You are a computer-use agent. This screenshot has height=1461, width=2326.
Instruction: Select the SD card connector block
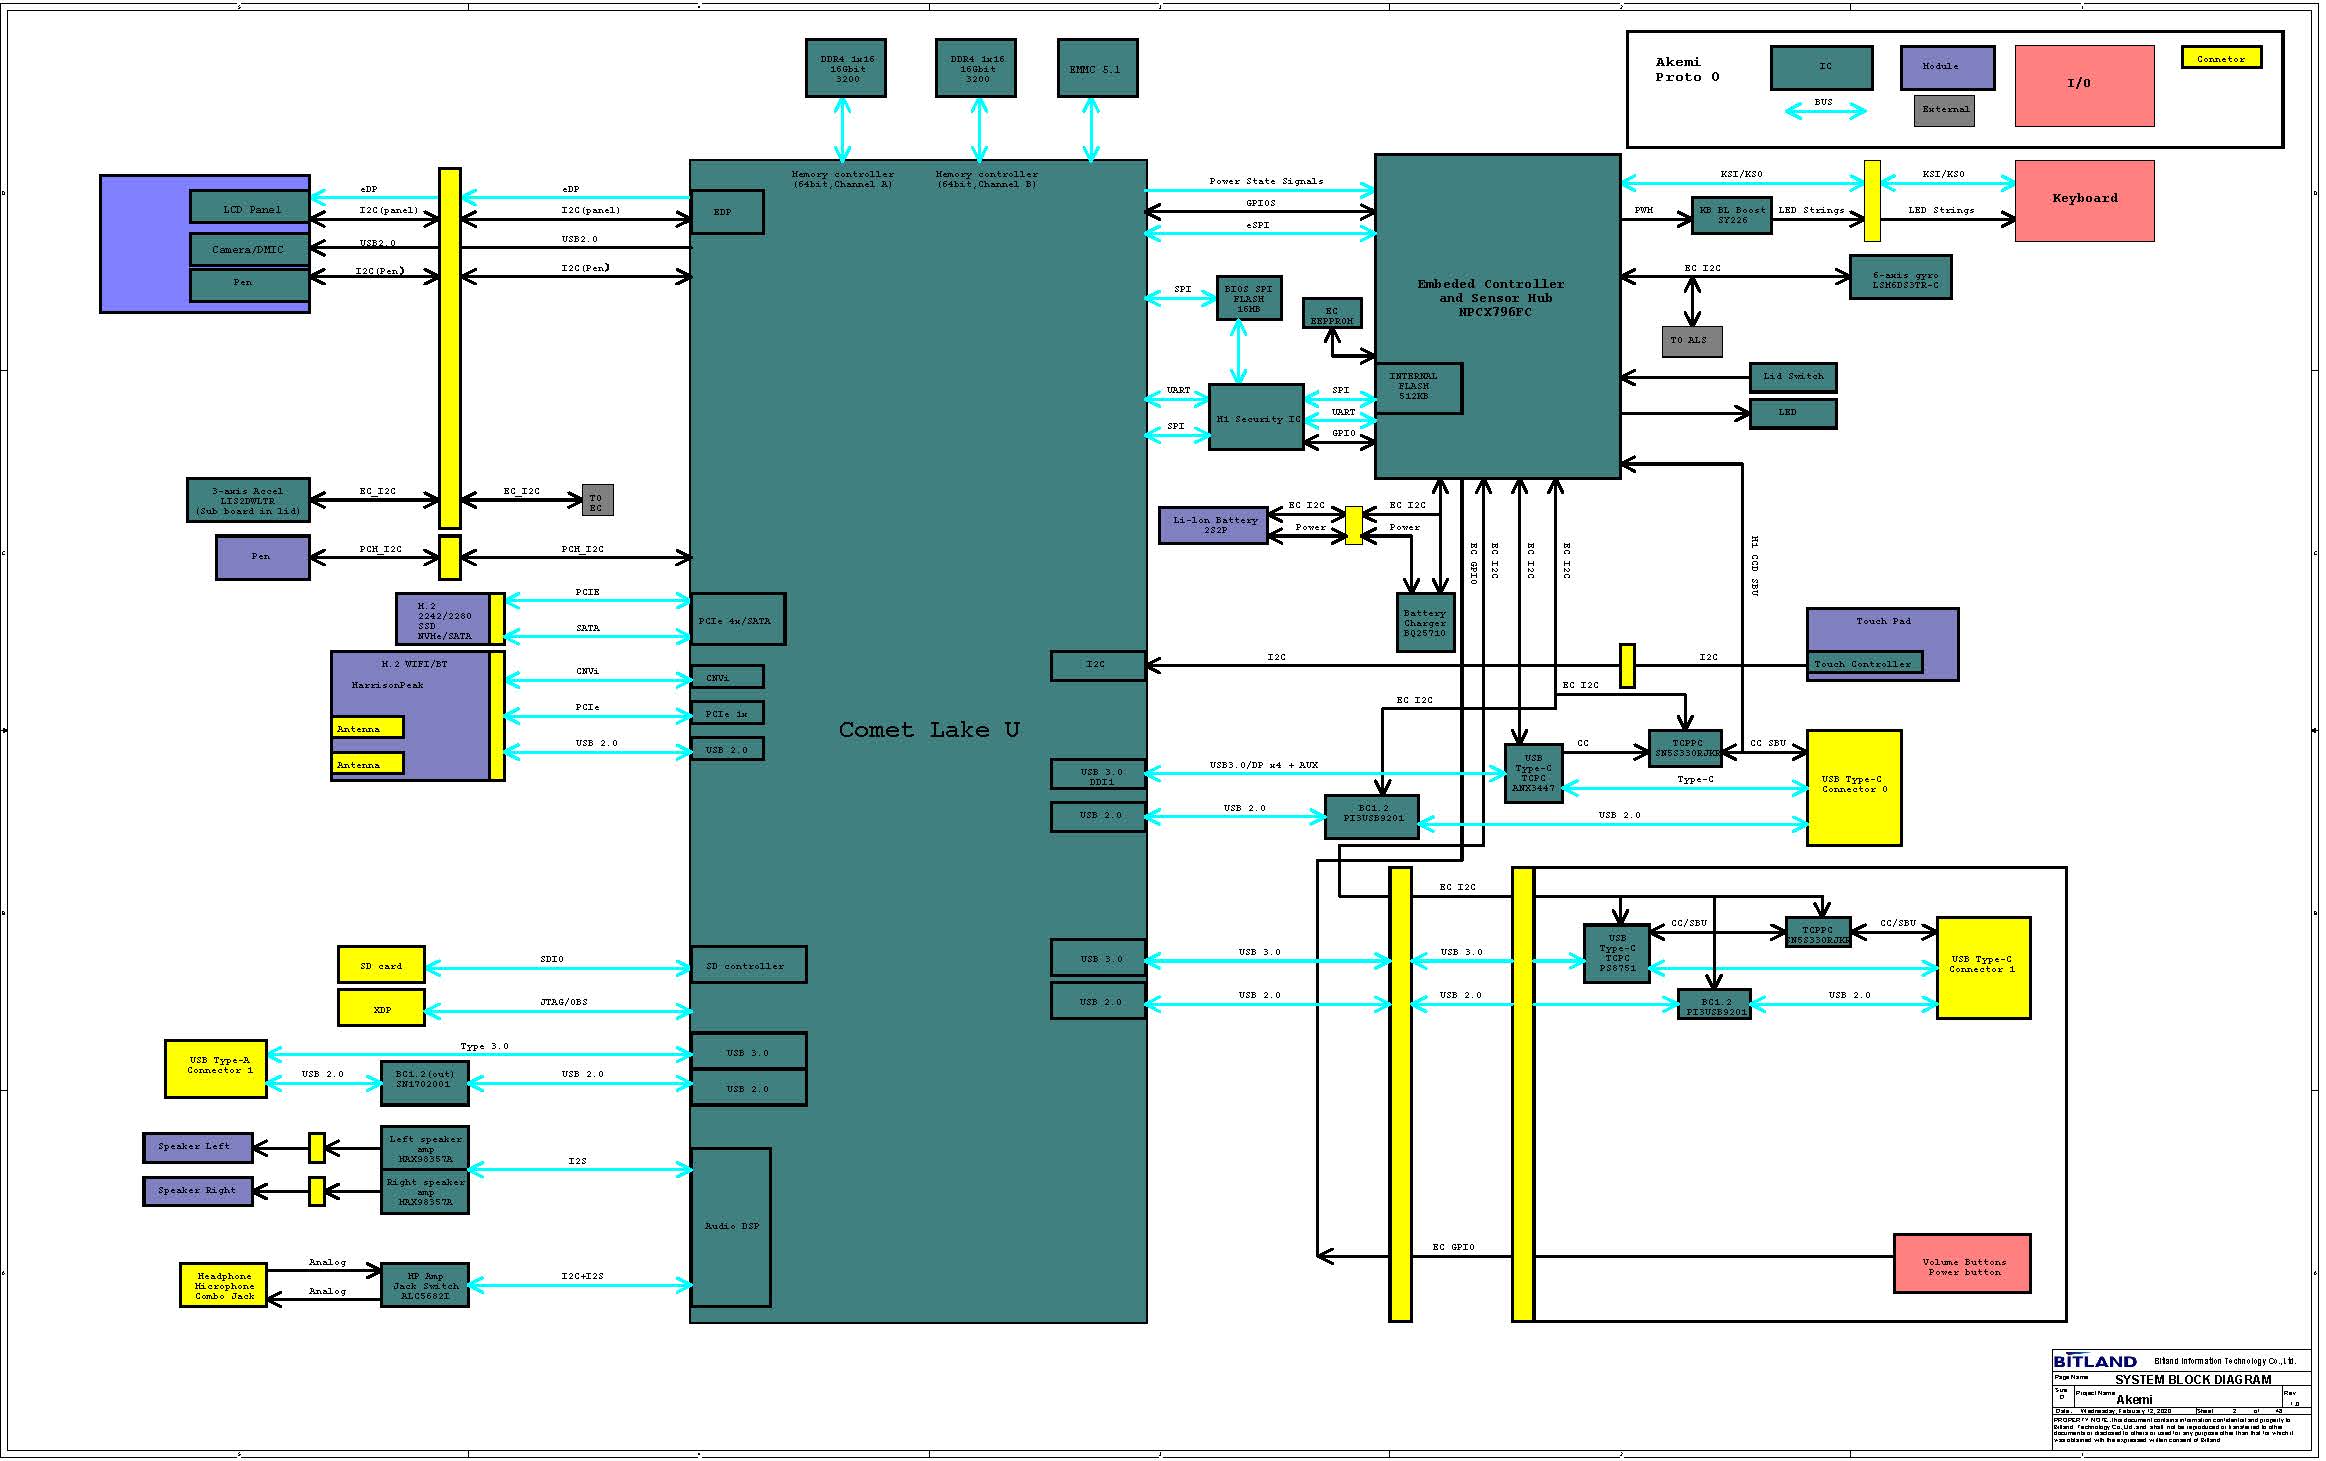tap(381, 966)
